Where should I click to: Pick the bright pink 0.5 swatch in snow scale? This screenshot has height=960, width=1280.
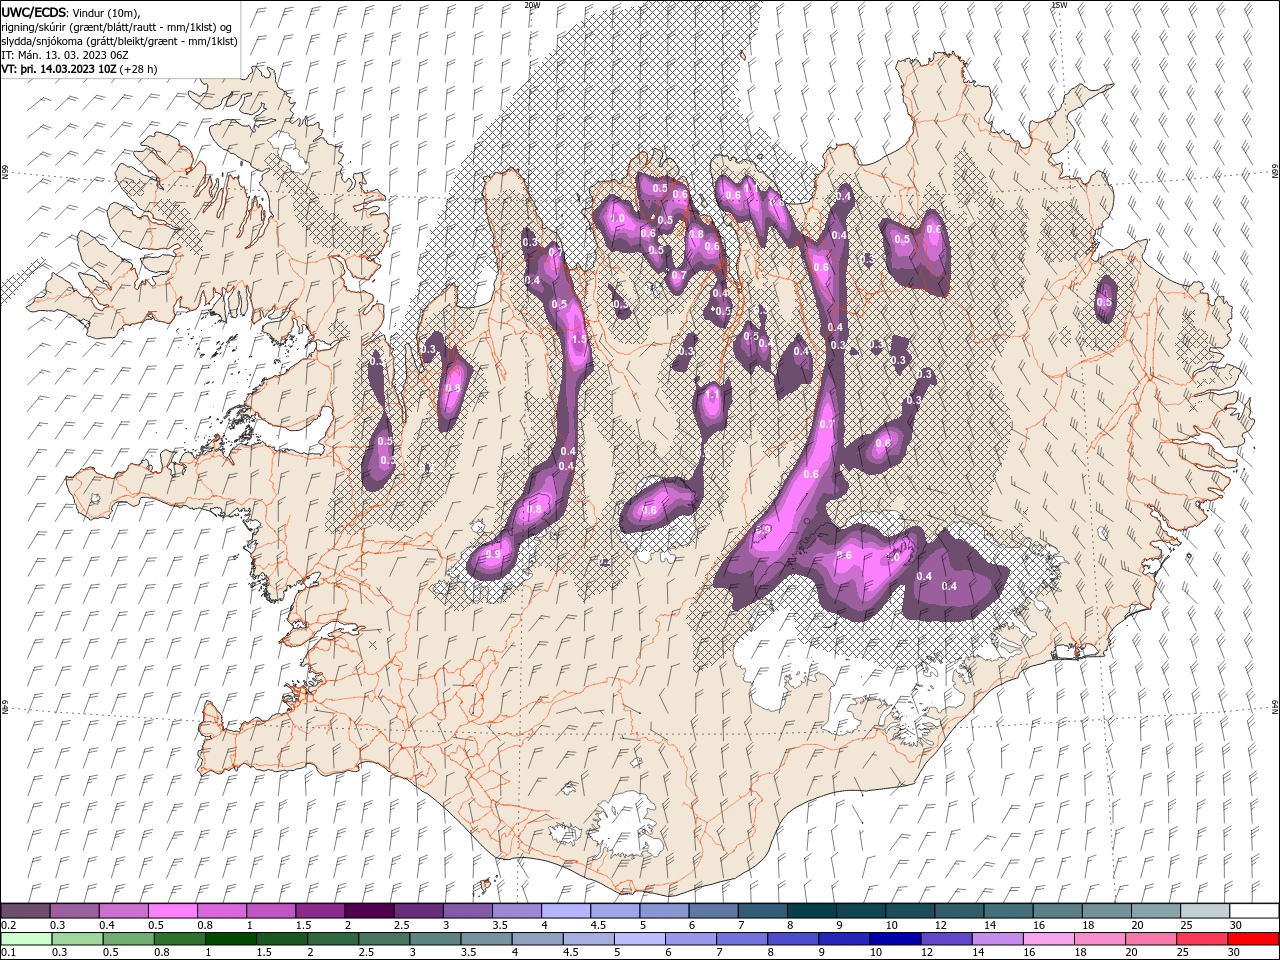(172, 911)
